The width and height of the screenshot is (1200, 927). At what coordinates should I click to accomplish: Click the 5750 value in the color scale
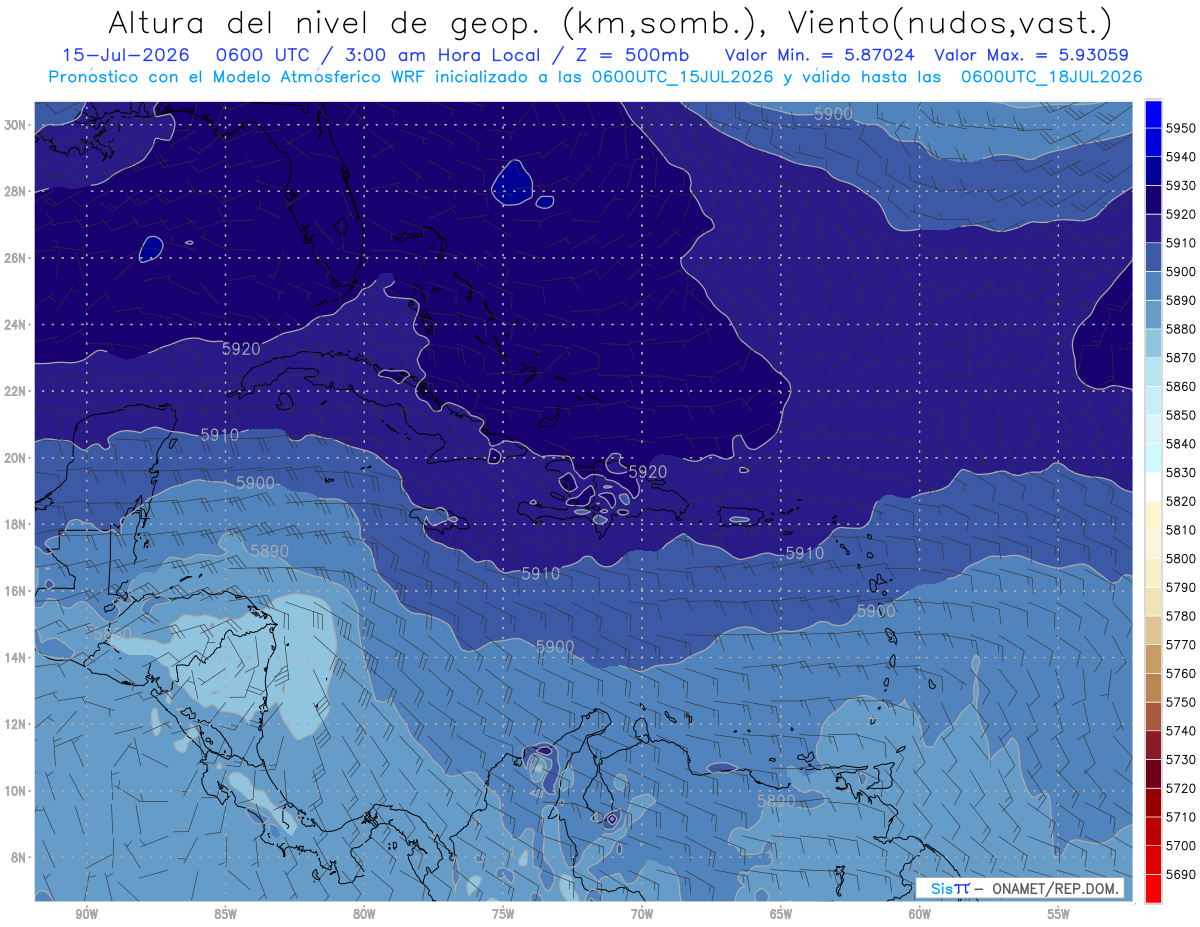pyautogui.click(x=1180, y=701)
